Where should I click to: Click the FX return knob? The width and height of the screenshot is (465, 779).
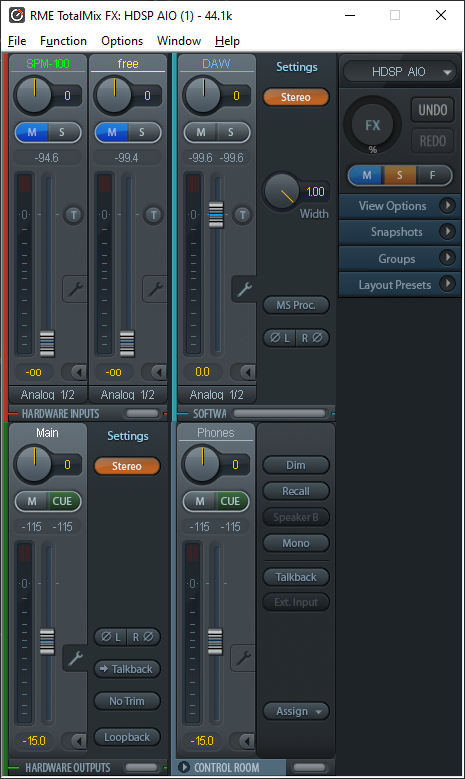(x=373, y=125)
